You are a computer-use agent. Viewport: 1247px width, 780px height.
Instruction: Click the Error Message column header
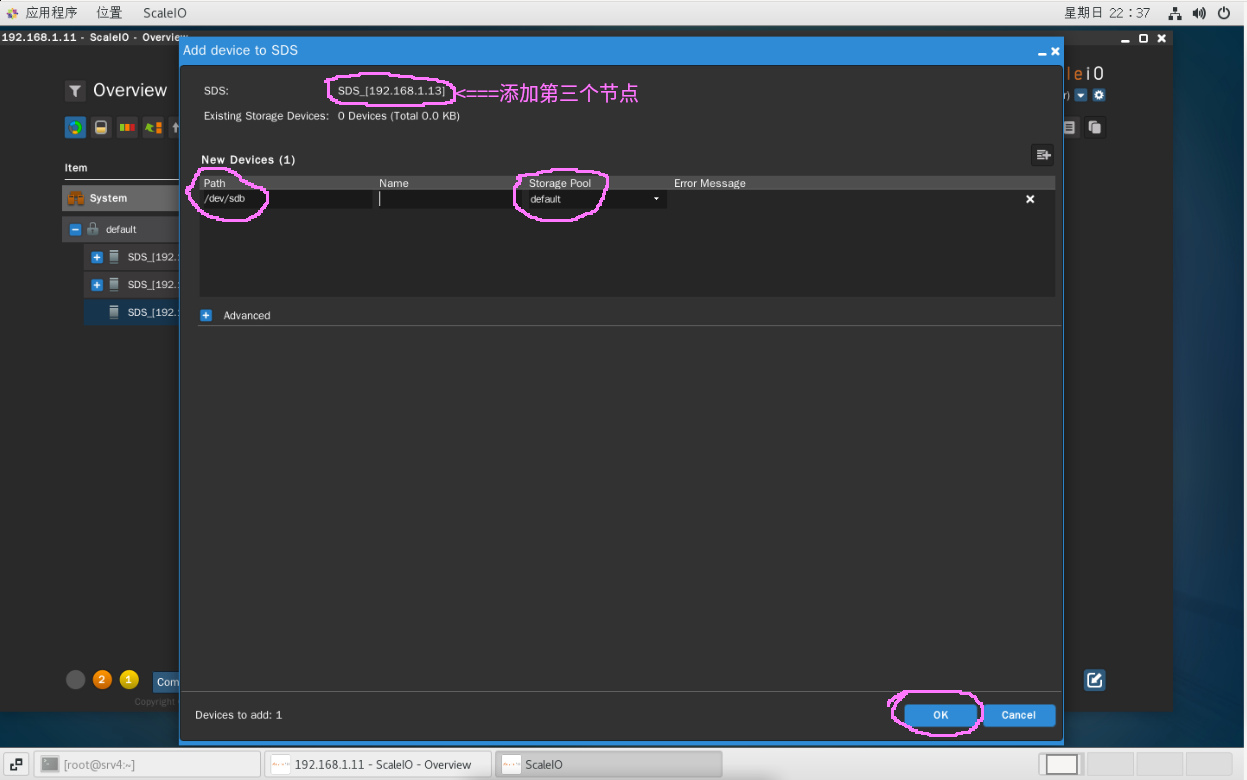tap(710, 183)
